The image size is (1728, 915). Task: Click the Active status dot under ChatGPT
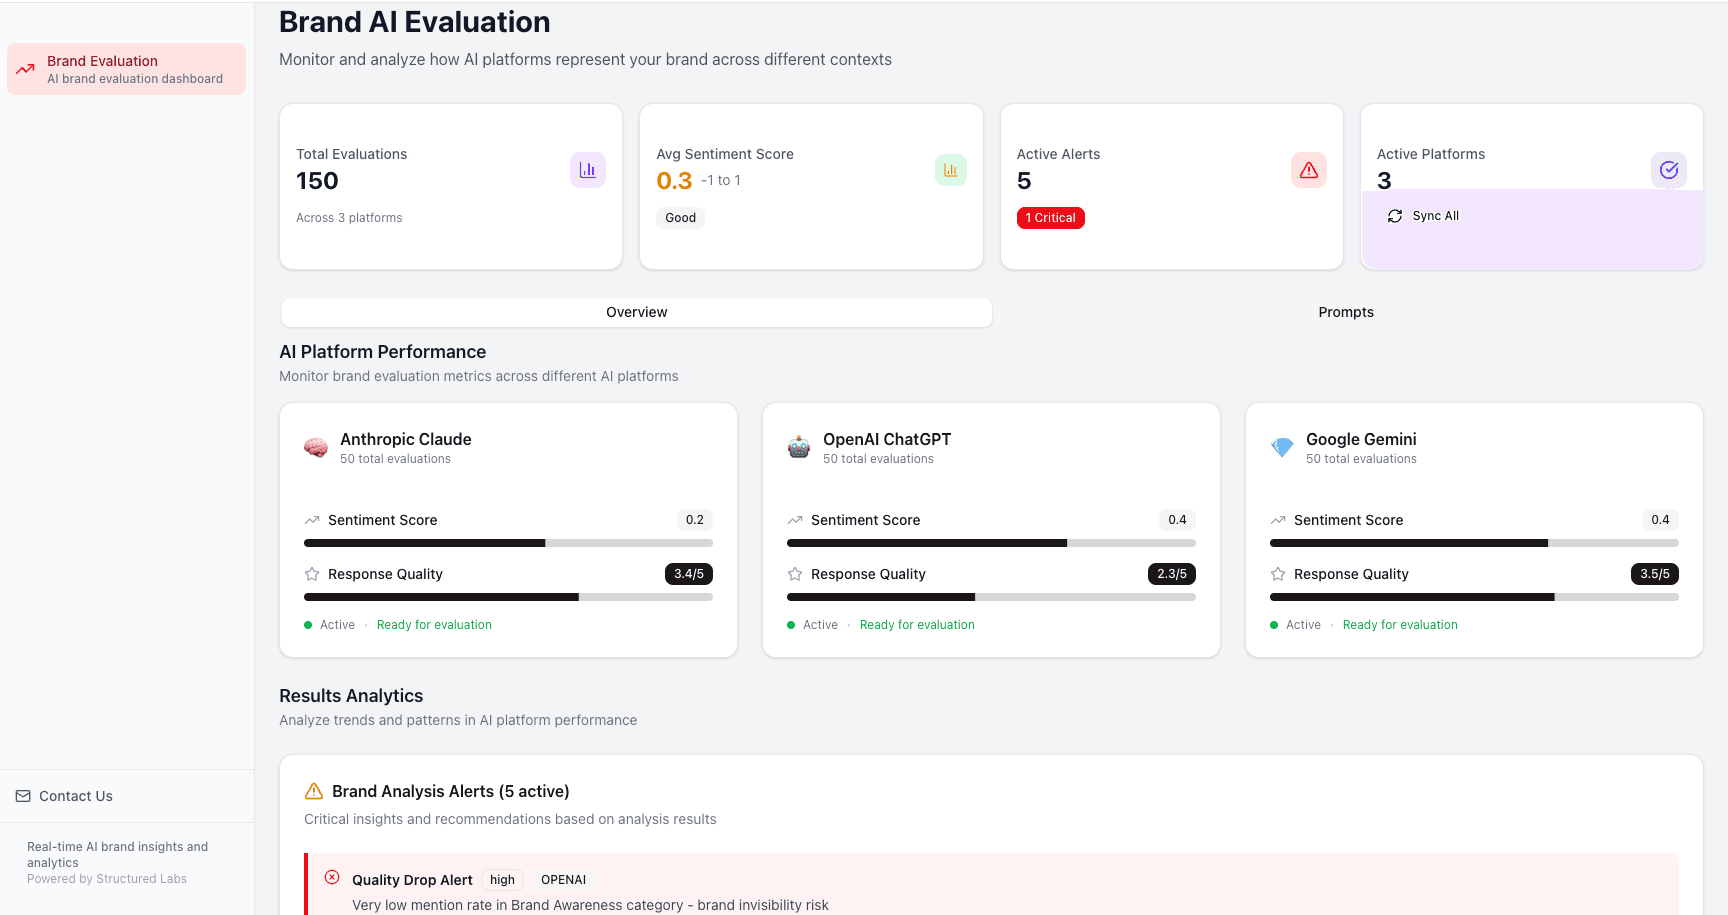click(x=791, y=624)
